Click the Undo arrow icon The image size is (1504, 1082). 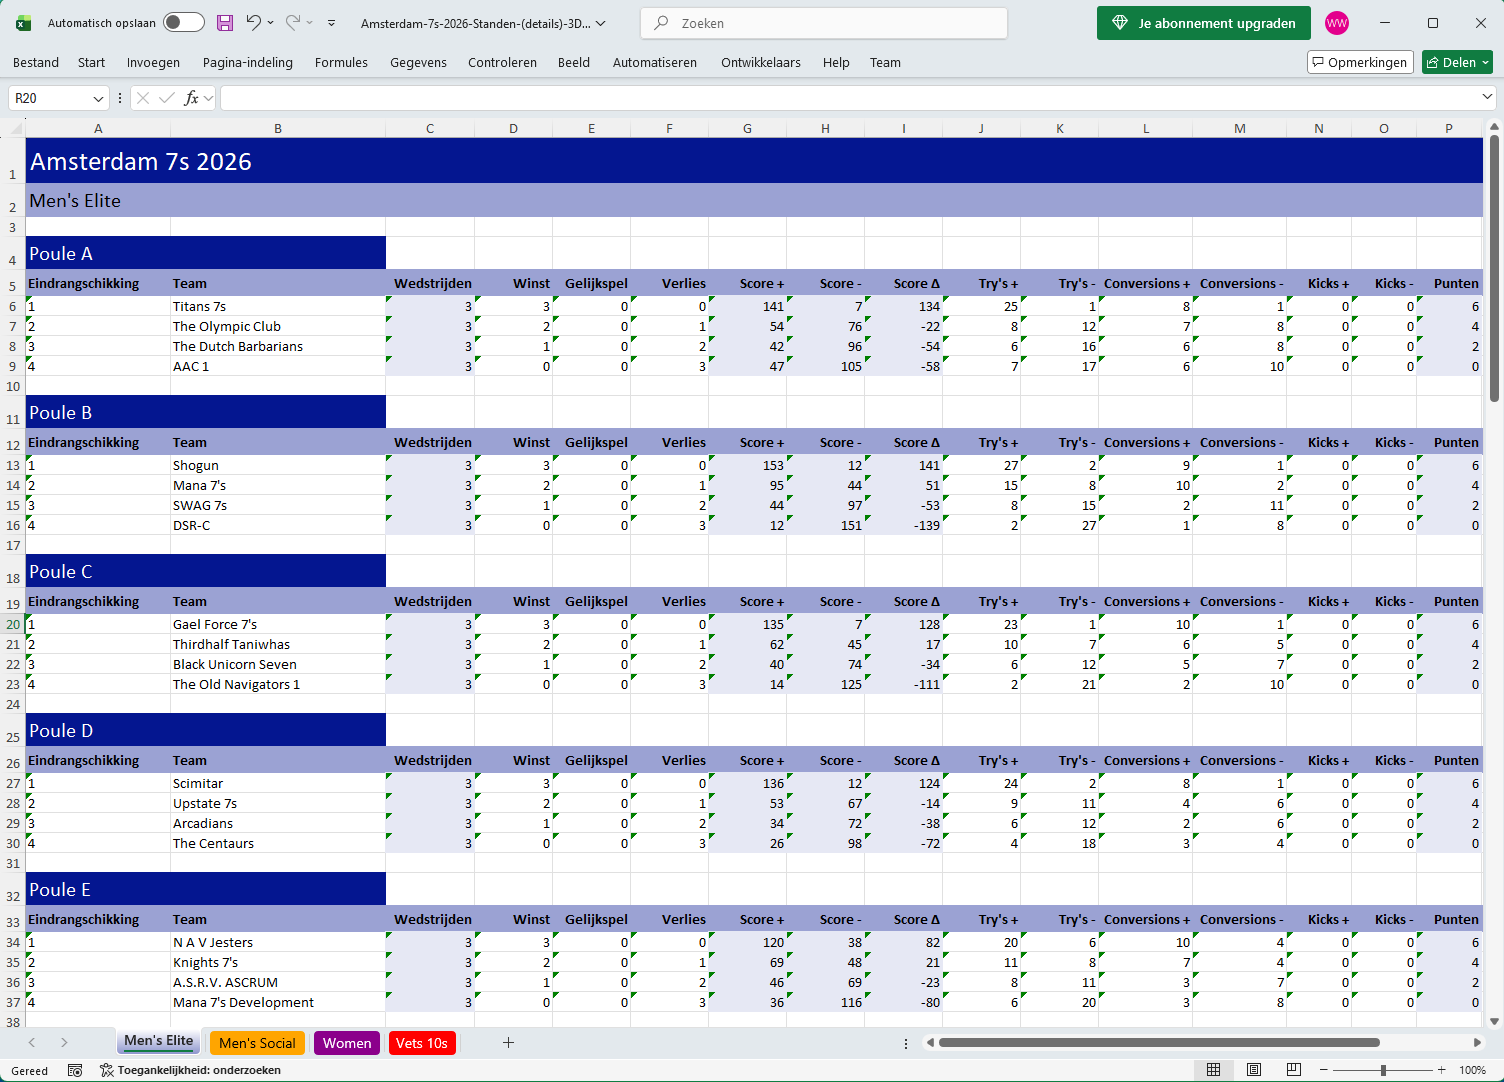253,22
